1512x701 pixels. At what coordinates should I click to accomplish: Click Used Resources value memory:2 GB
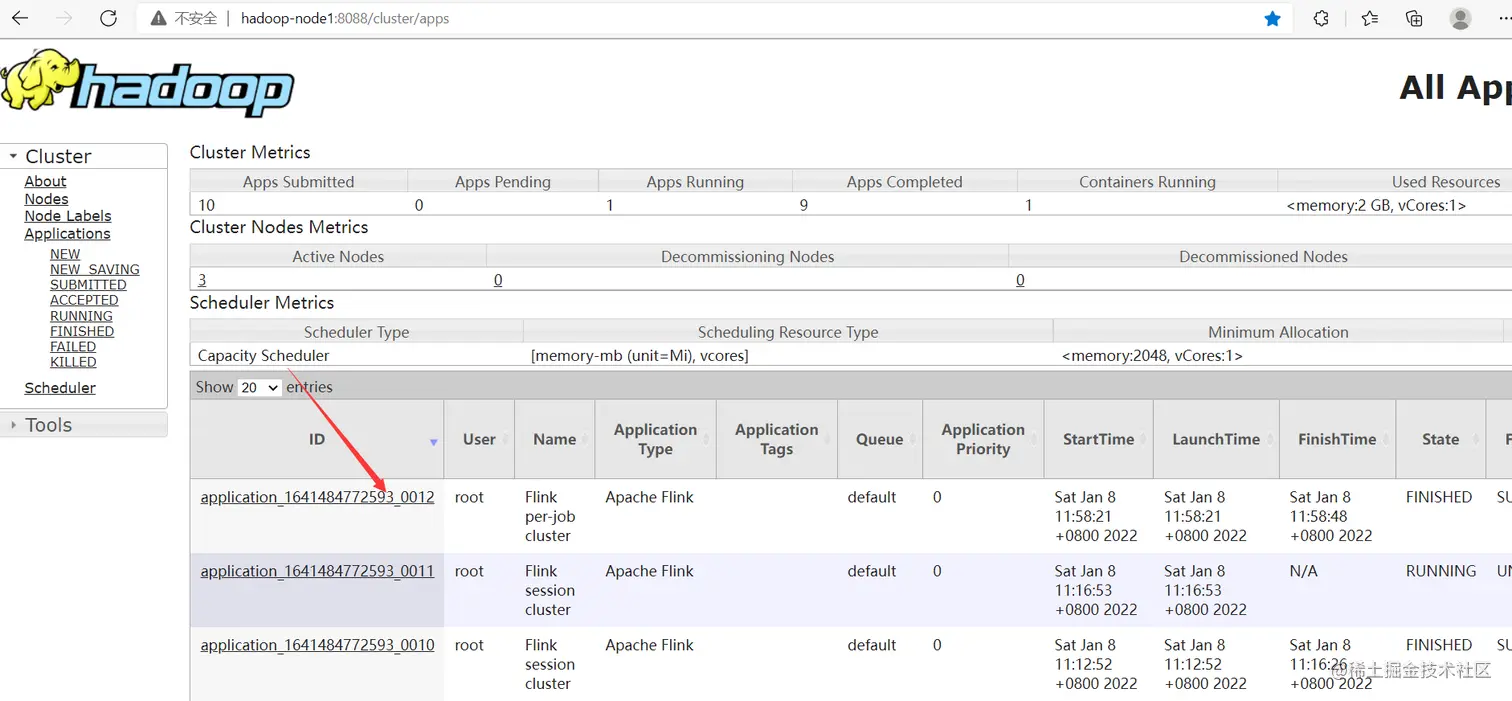click(x=1376, y=205)
